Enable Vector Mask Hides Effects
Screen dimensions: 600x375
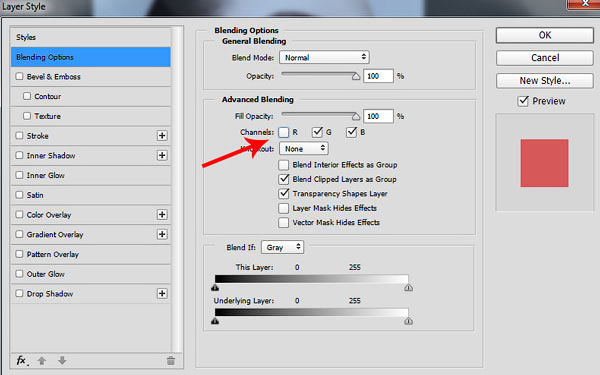click(284, 223)
